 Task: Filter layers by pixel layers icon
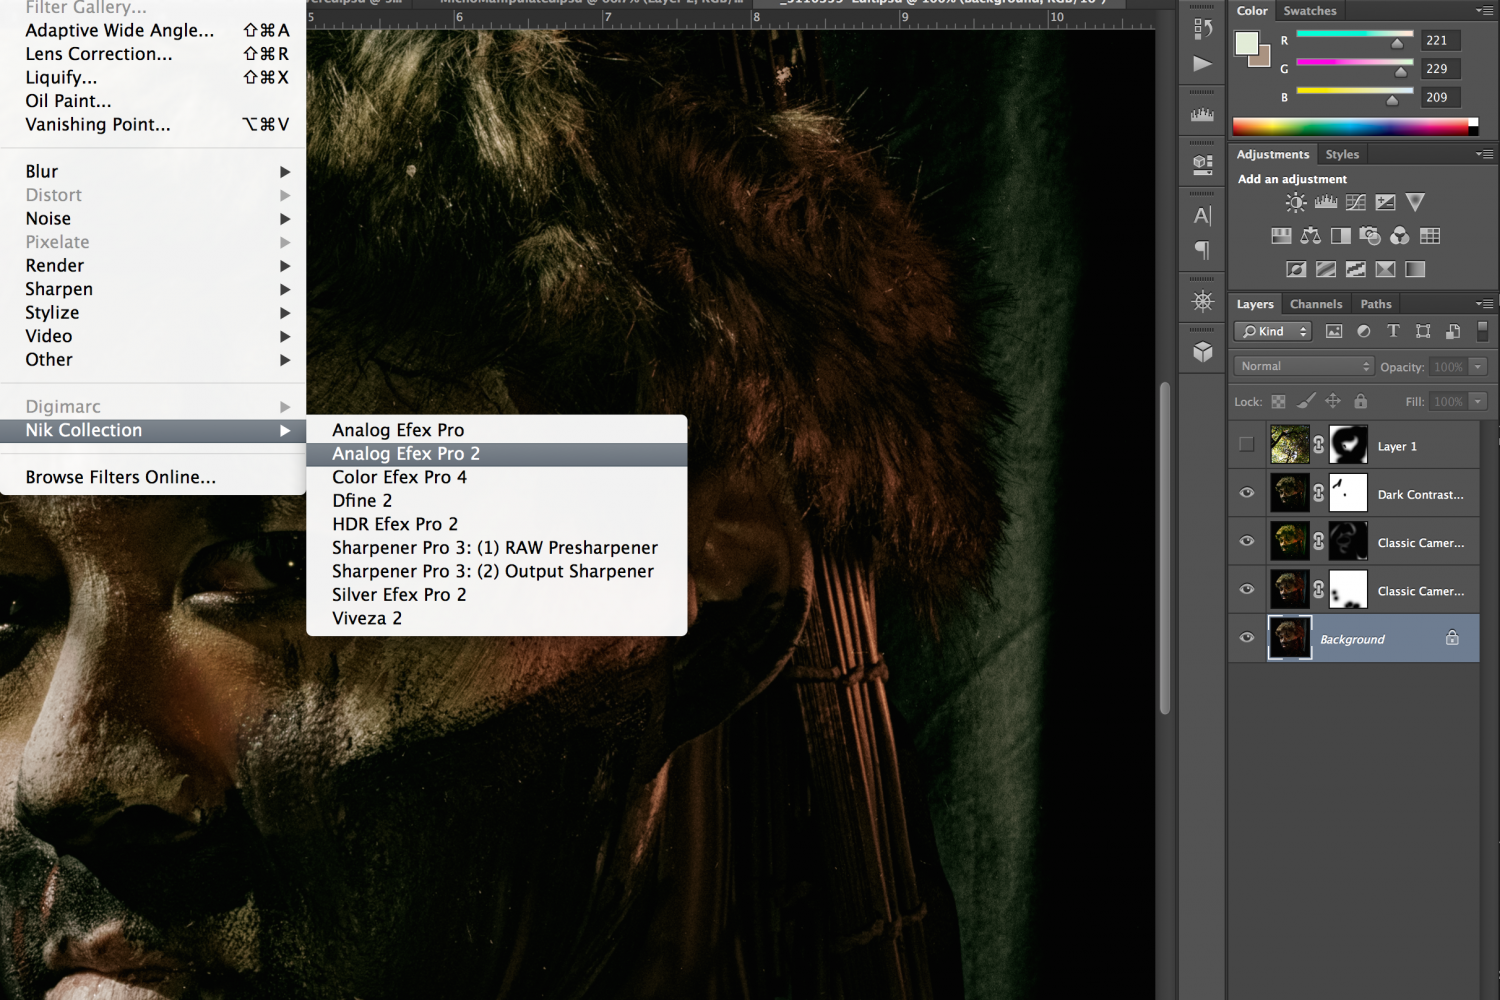pyautogui.click(x=1334, y=332)
